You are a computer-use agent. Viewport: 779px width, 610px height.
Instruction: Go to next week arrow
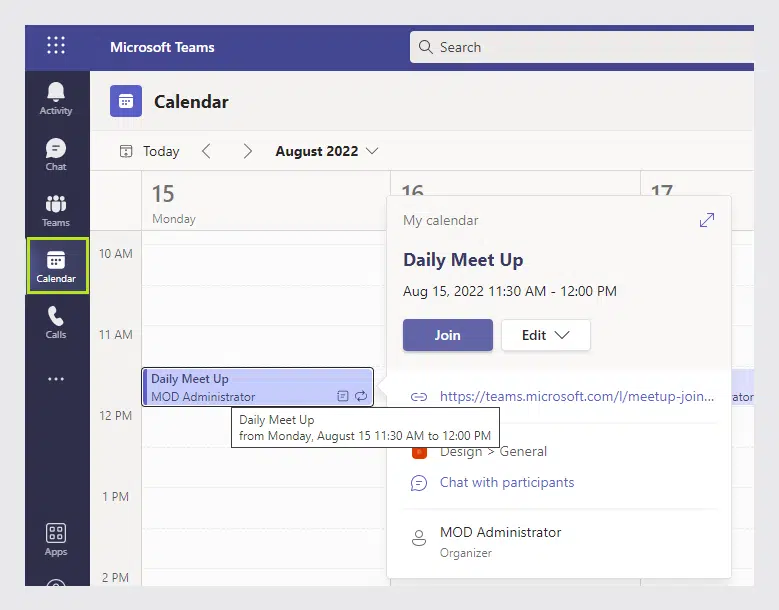click(x=247, y=151)
